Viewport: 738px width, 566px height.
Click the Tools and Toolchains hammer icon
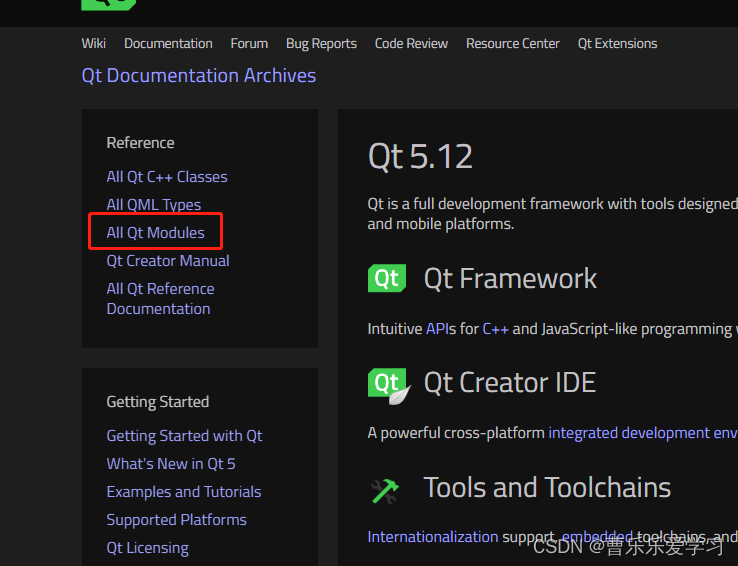pos(385,491)
